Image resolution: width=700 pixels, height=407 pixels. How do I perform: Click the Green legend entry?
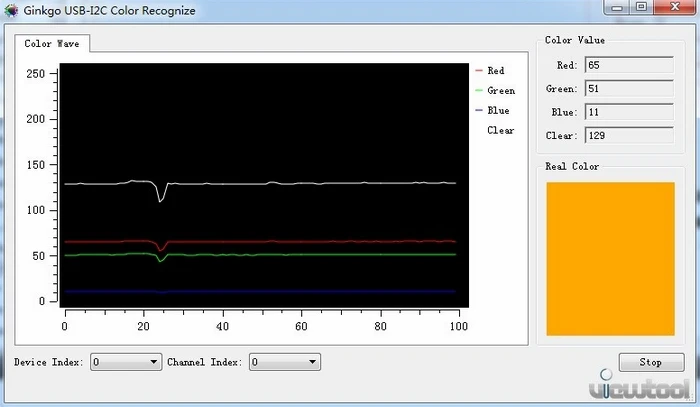pos(496,91)
